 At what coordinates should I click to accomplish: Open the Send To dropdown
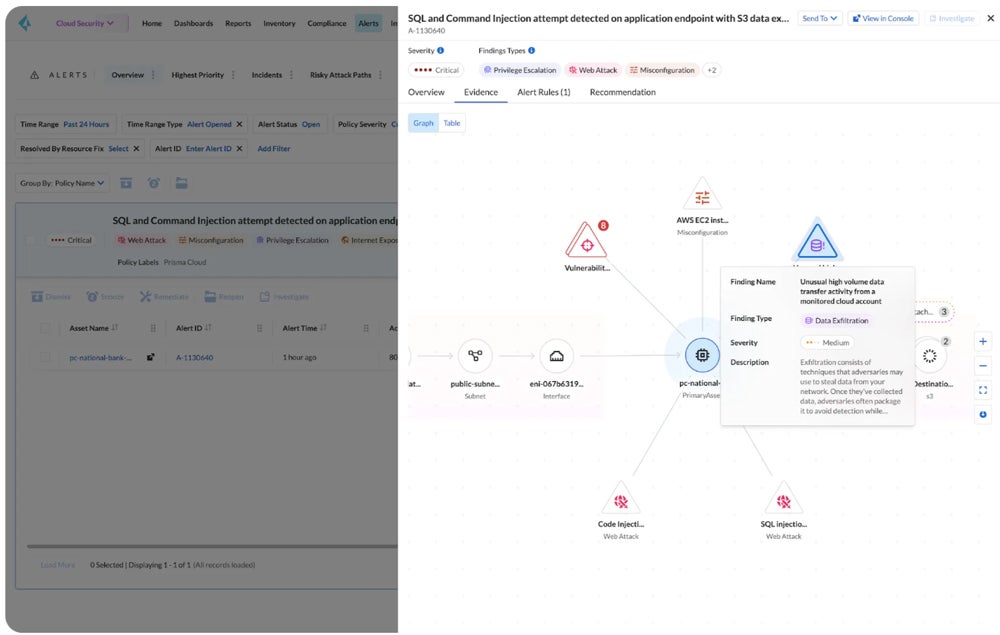pos(820,18)
